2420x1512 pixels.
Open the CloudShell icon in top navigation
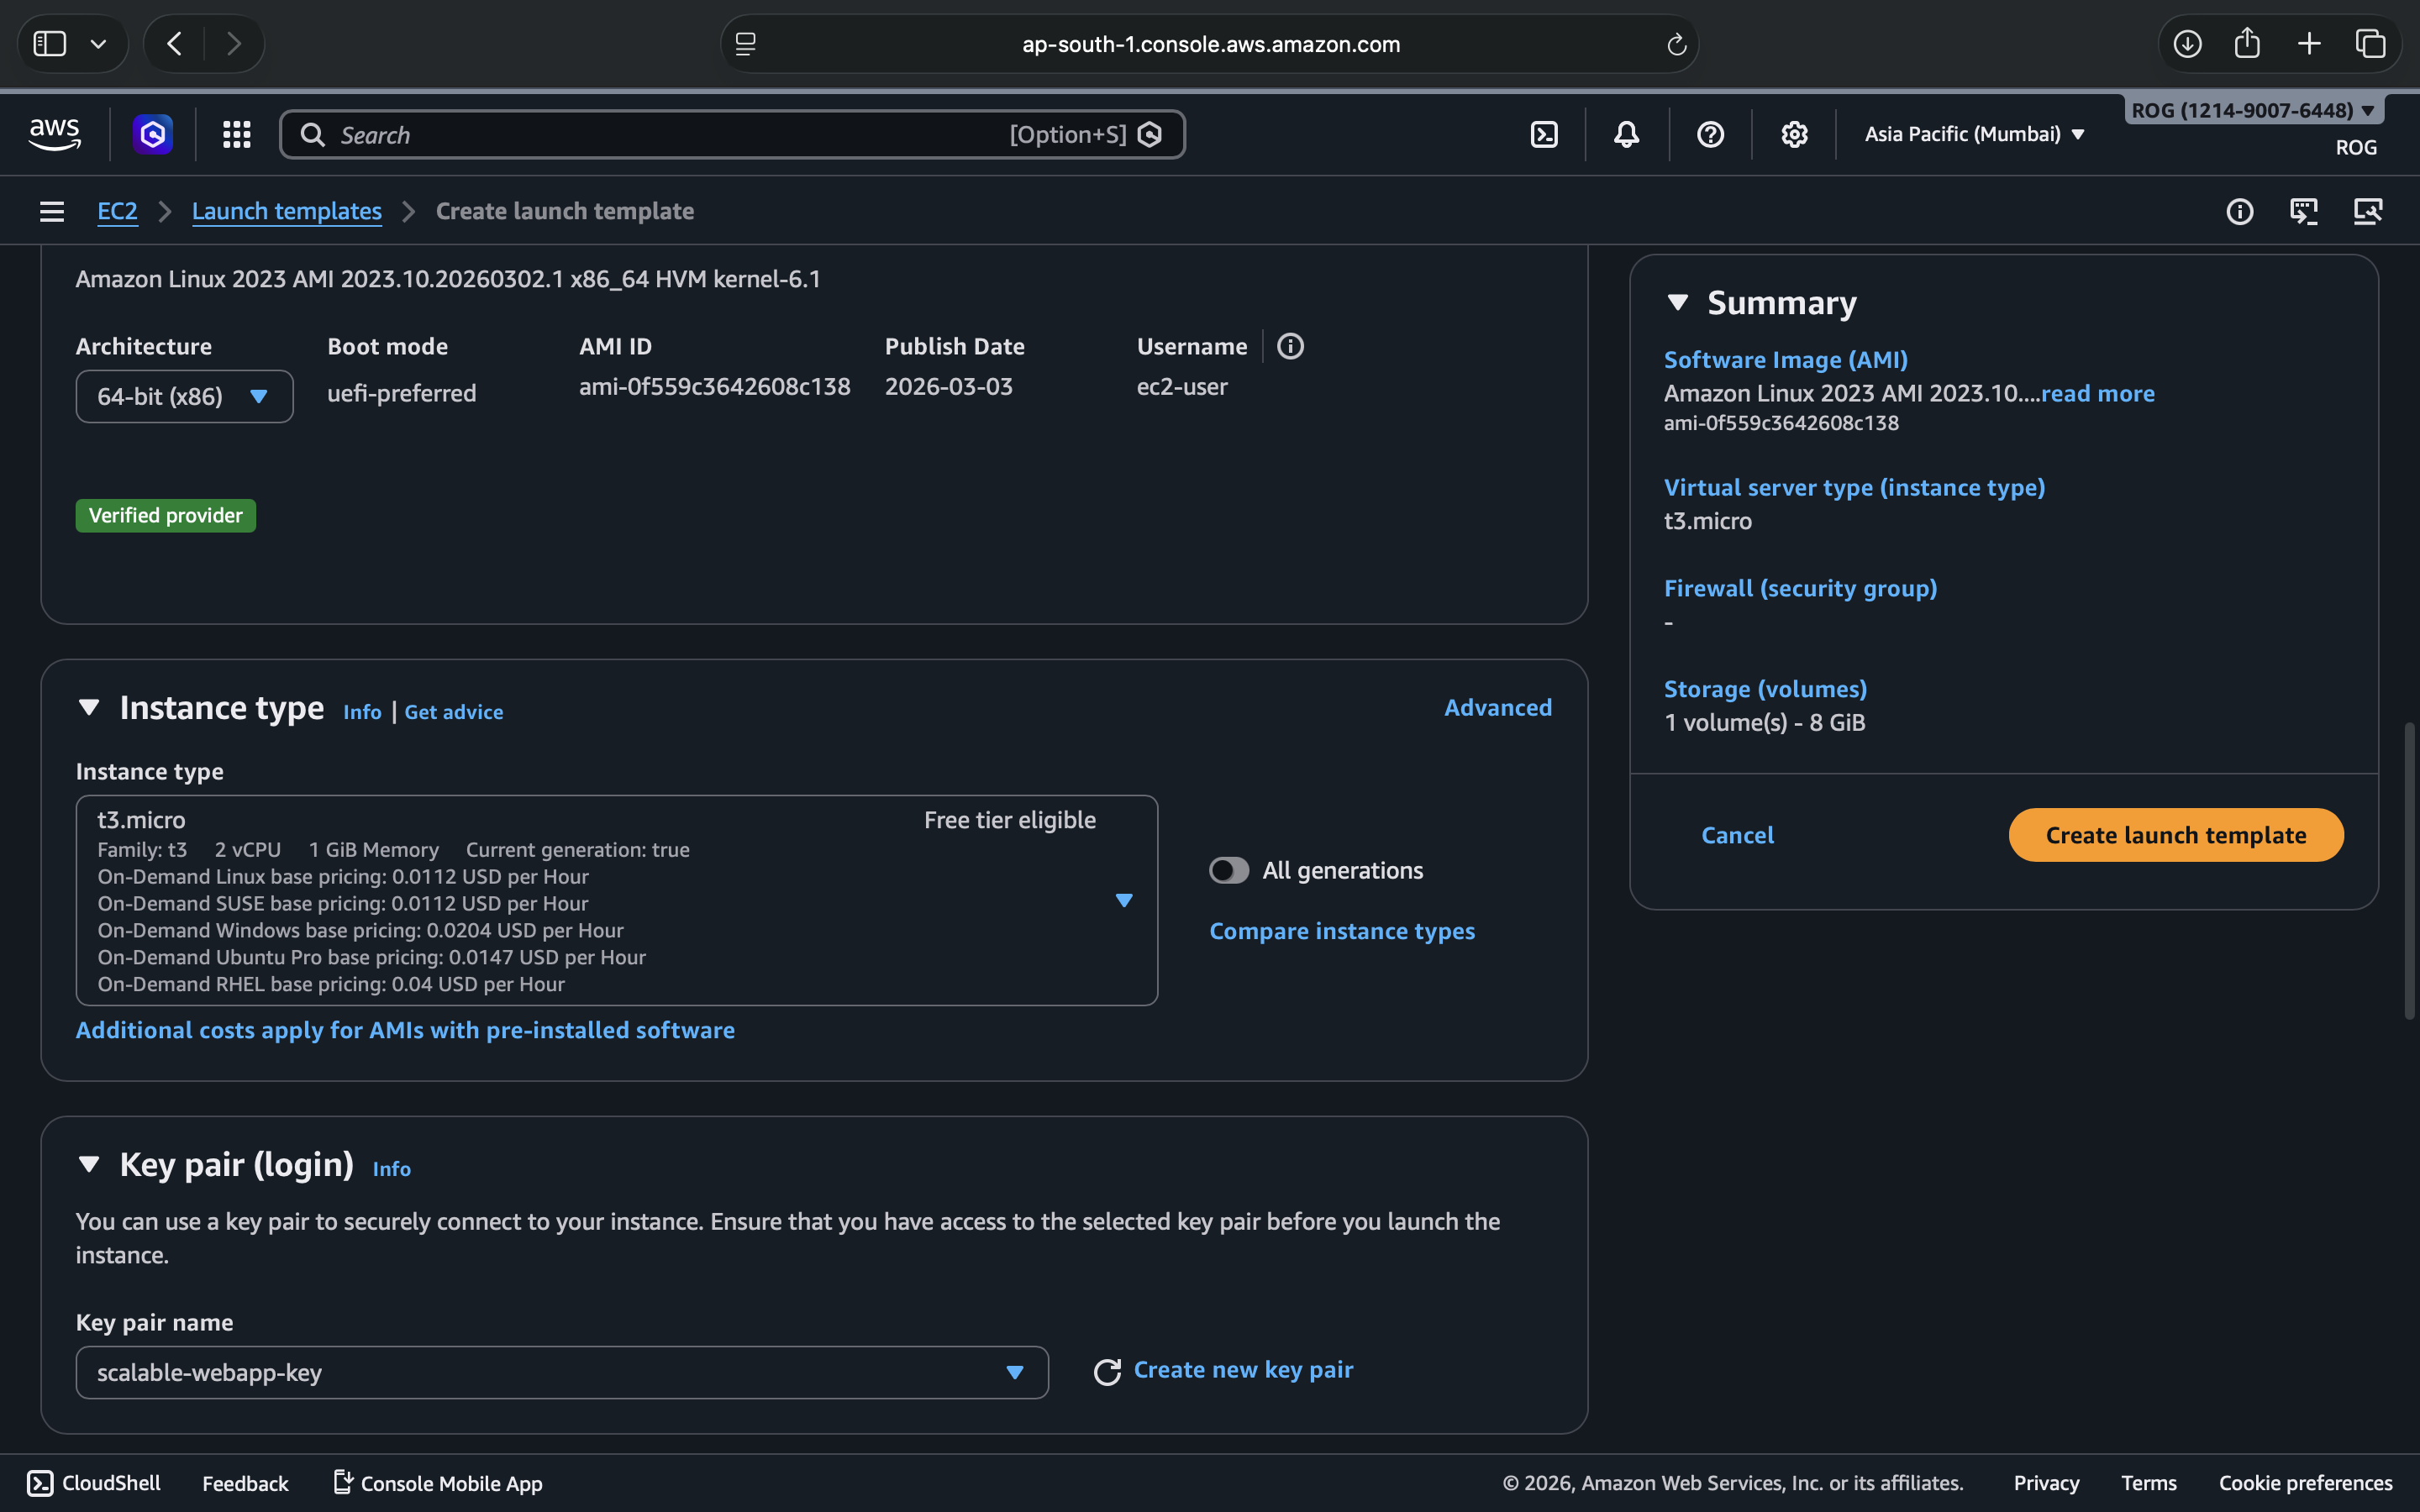click(x=1544, y=134)
